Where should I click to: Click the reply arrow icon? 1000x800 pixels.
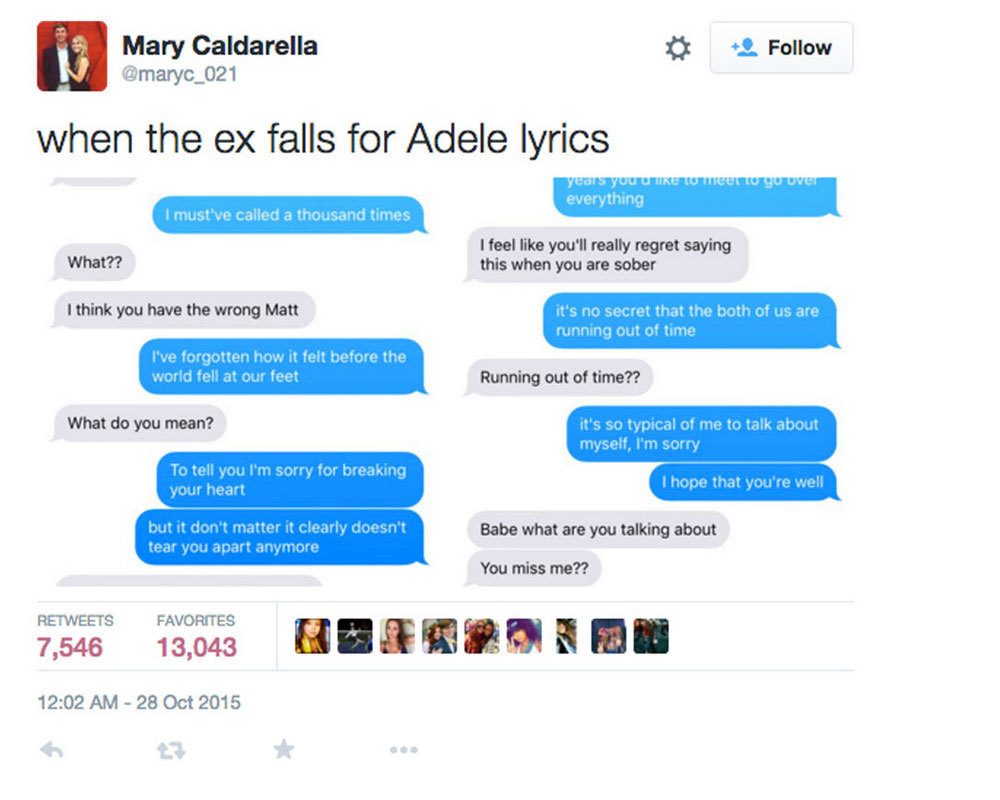(x=51, y=749)
